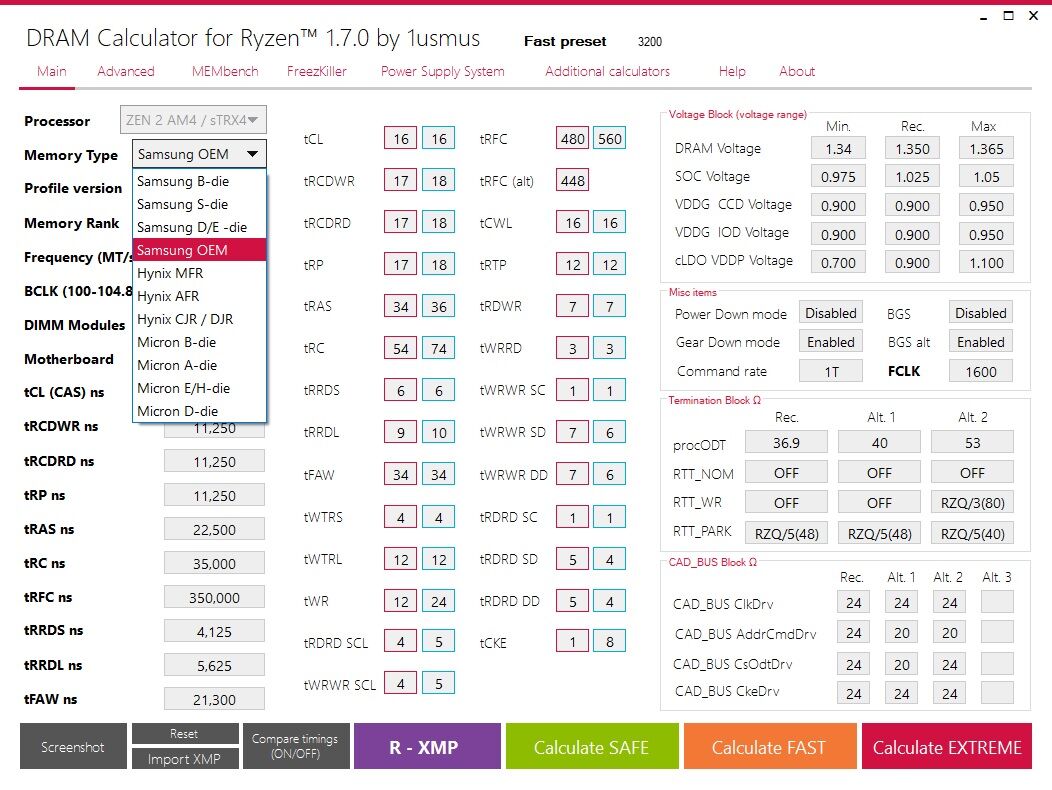Click the tFAW ns field 21,300
Viewport: 1052px width, 790px height.
pos(214,699)
